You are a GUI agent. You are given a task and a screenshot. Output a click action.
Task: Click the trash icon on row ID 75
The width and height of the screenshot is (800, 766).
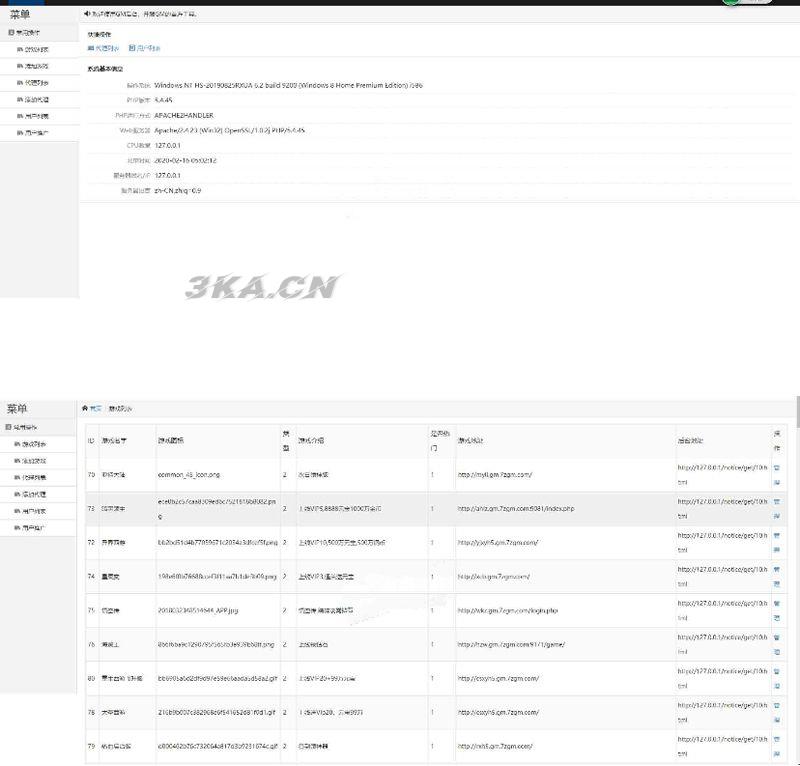777,602
